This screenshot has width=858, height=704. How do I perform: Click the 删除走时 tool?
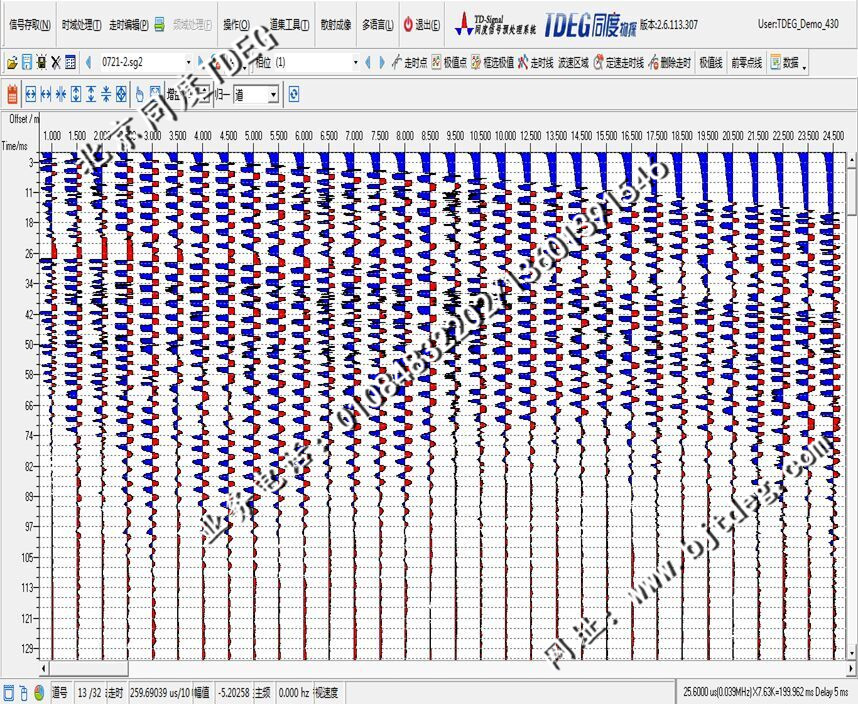tap(670, 63)
